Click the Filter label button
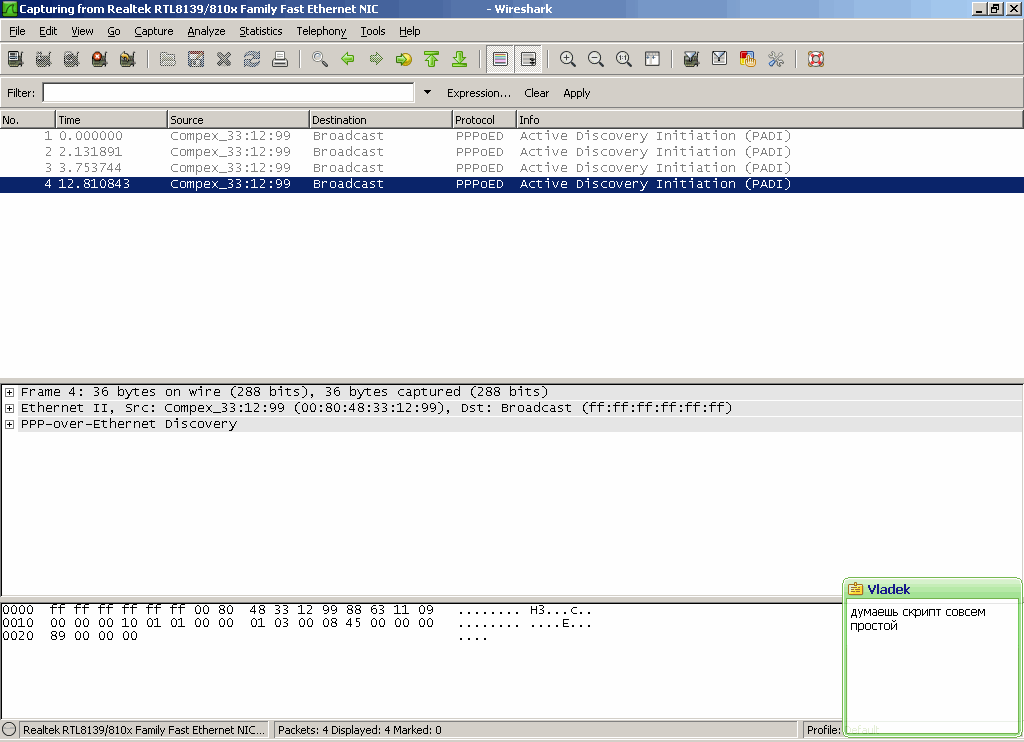Image resolution: width=1024 pixels, height=742 pixels. [x=21, y=93]
